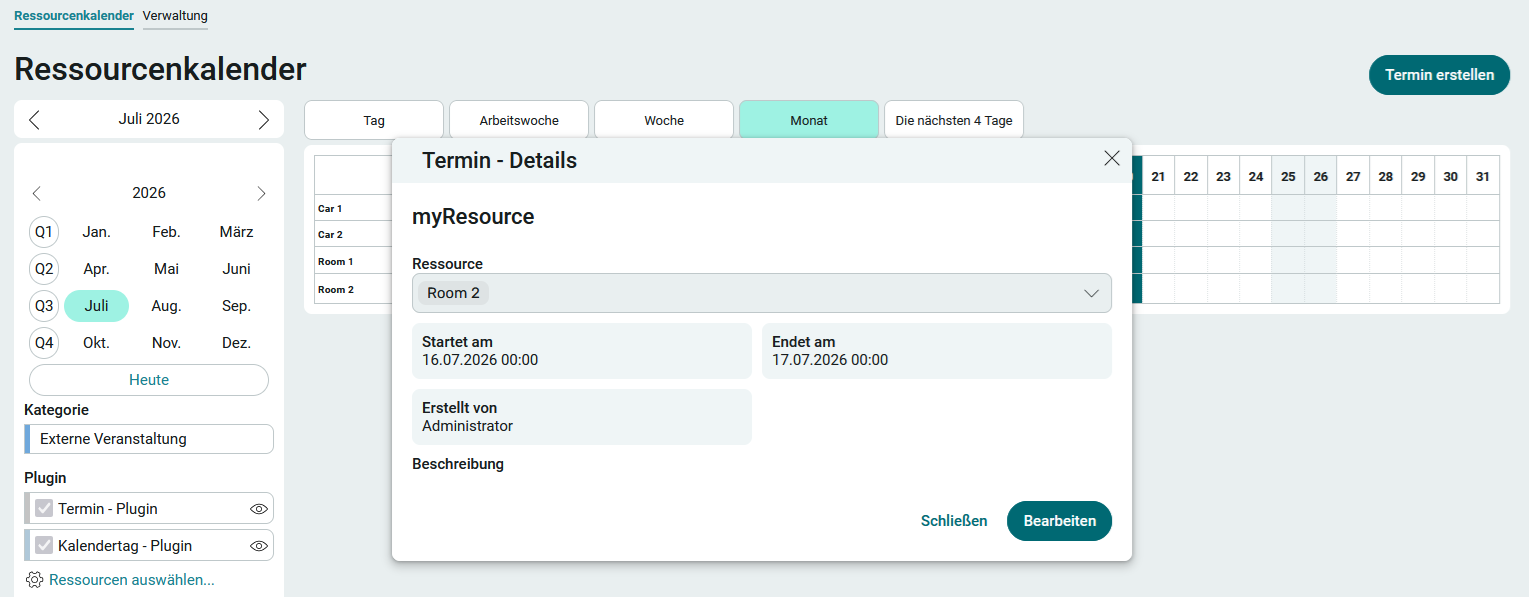Open the Ressourcen auswählen... link
This screenshot has height=597, width=1529.
(132, 580)
